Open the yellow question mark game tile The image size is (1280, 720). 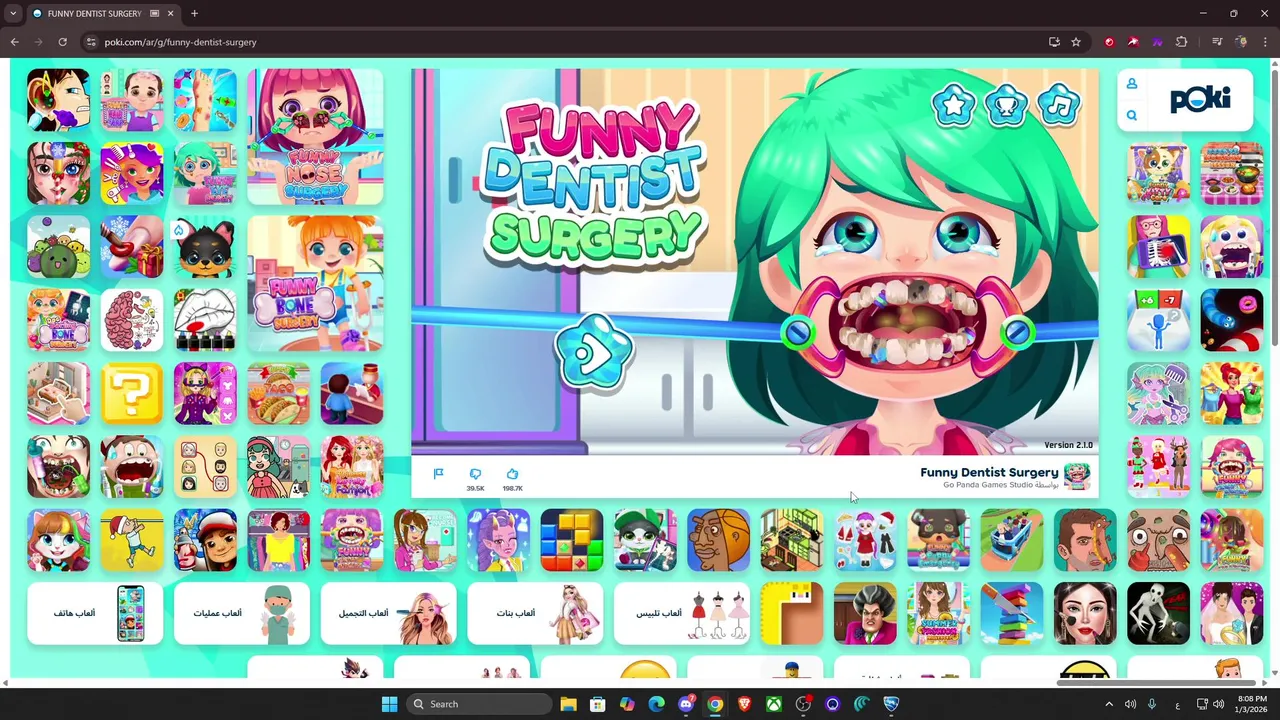pyautogui.click(x=131, y=393)
